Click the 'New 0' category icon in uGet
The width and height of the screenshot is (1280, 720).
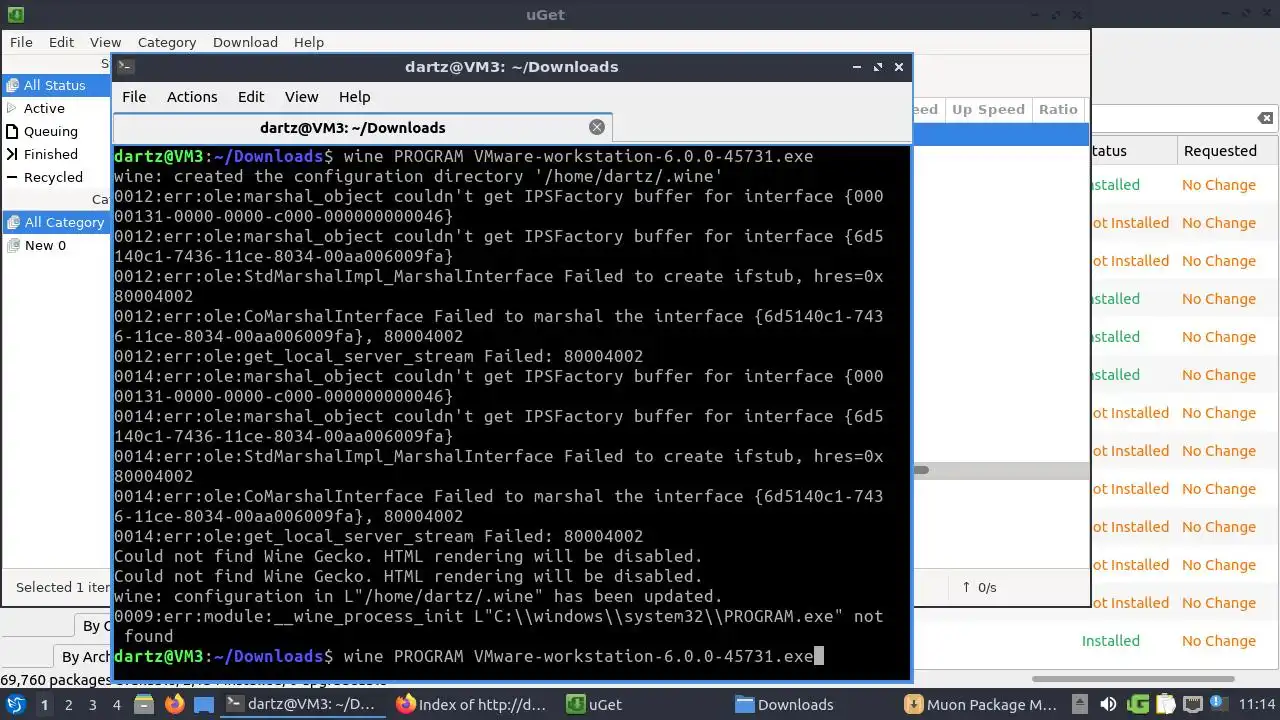point(13,245)
